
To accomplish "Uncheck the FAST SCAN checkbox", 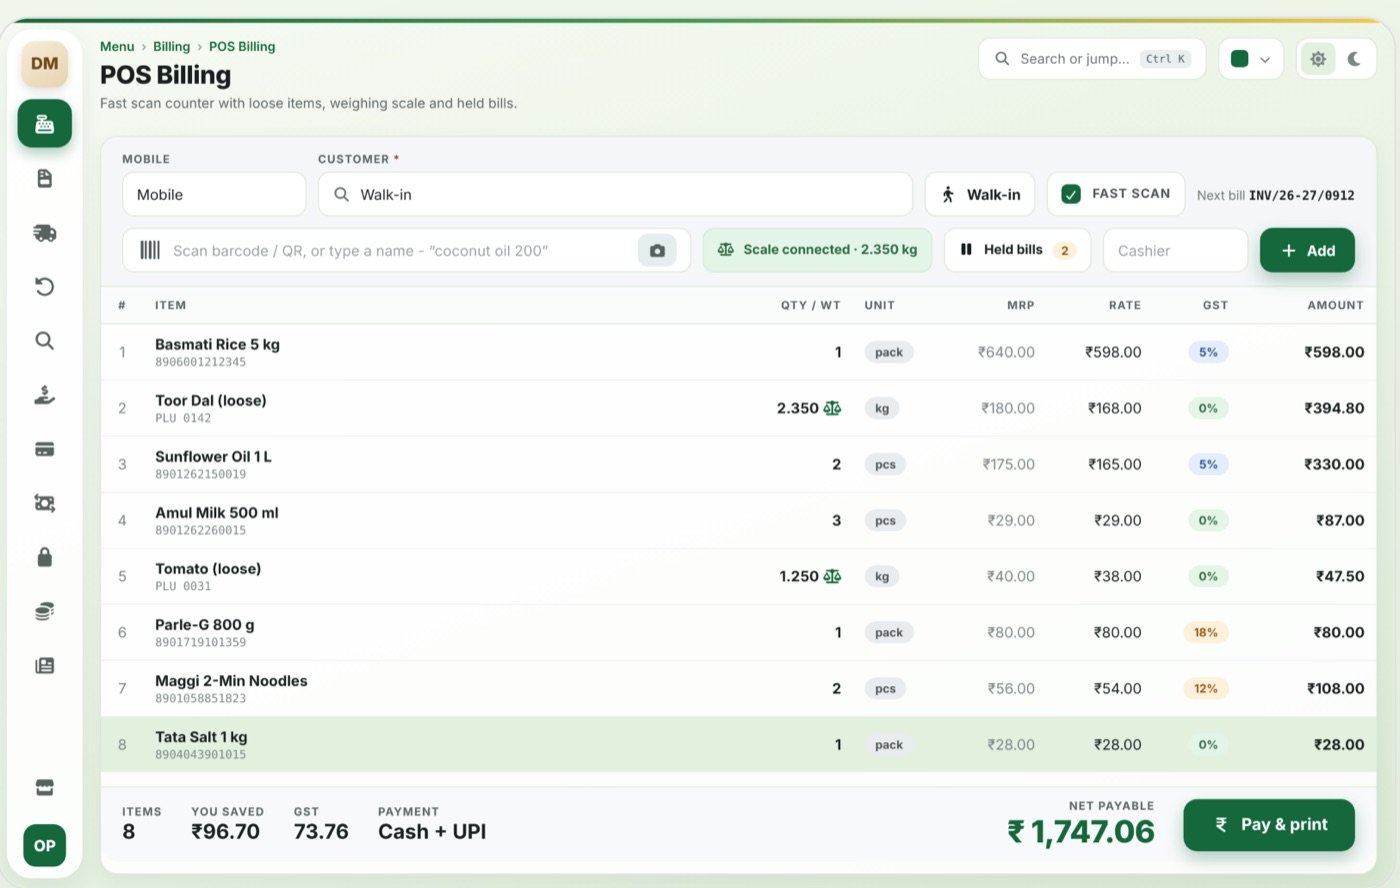I will pos(1070,194).
